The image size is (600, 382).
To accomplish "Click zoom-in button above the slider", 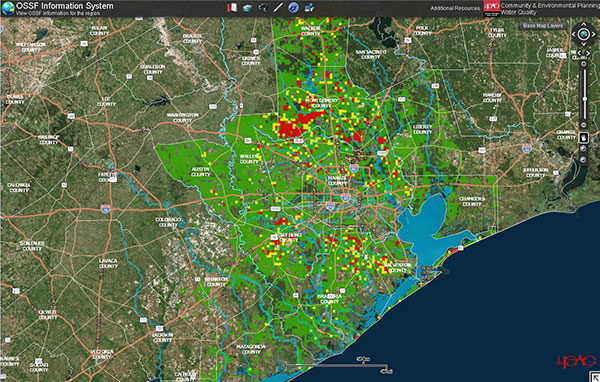I will [x=584, y=64].
